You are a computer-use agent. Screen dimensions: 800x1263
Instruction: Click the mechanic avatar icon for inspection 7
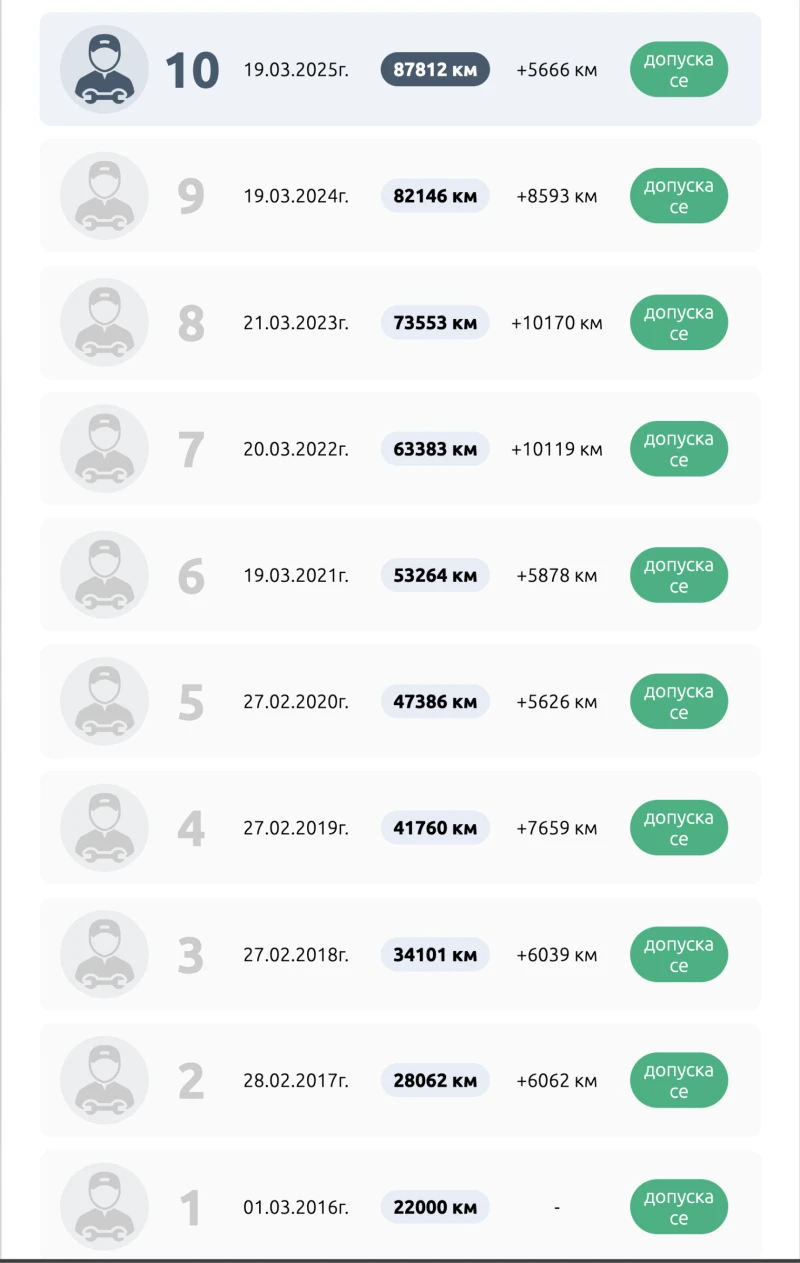coord(104,449)
